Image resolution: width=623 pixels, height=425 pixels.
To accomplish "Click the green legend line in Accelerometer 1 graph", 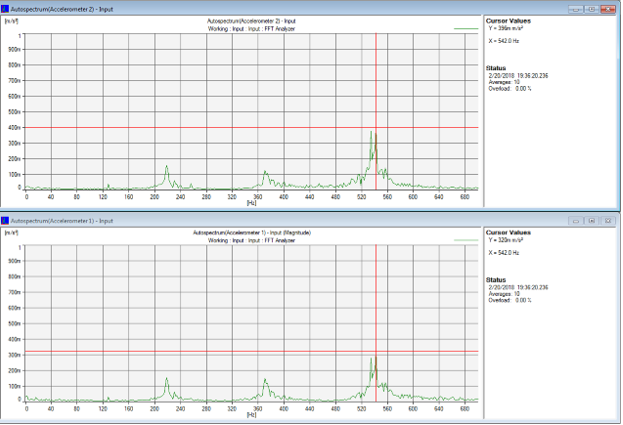I will (465, 241).
